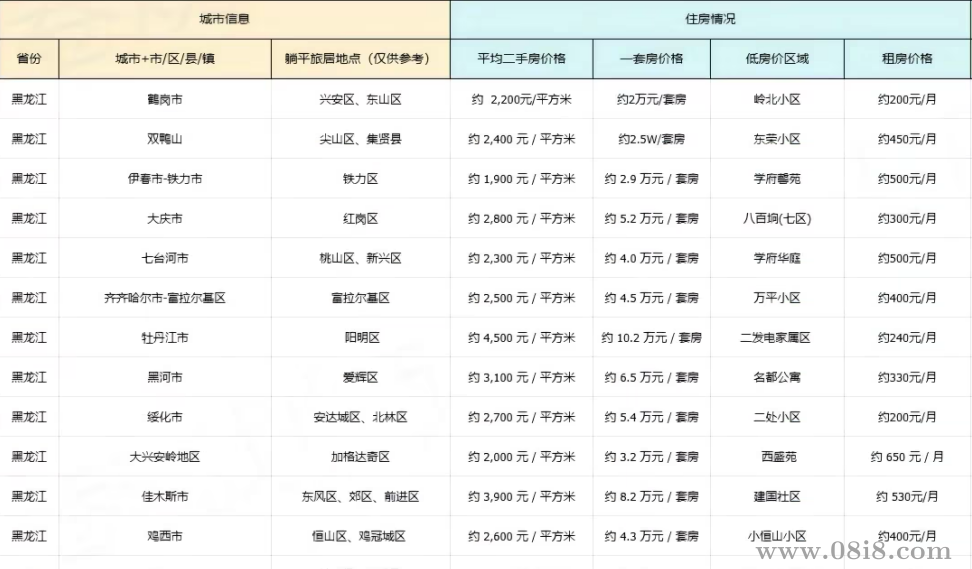This screenshot has width=972, height=569.
Task: Click the 低房价区域 column header
Action: (x=777, y=59)
